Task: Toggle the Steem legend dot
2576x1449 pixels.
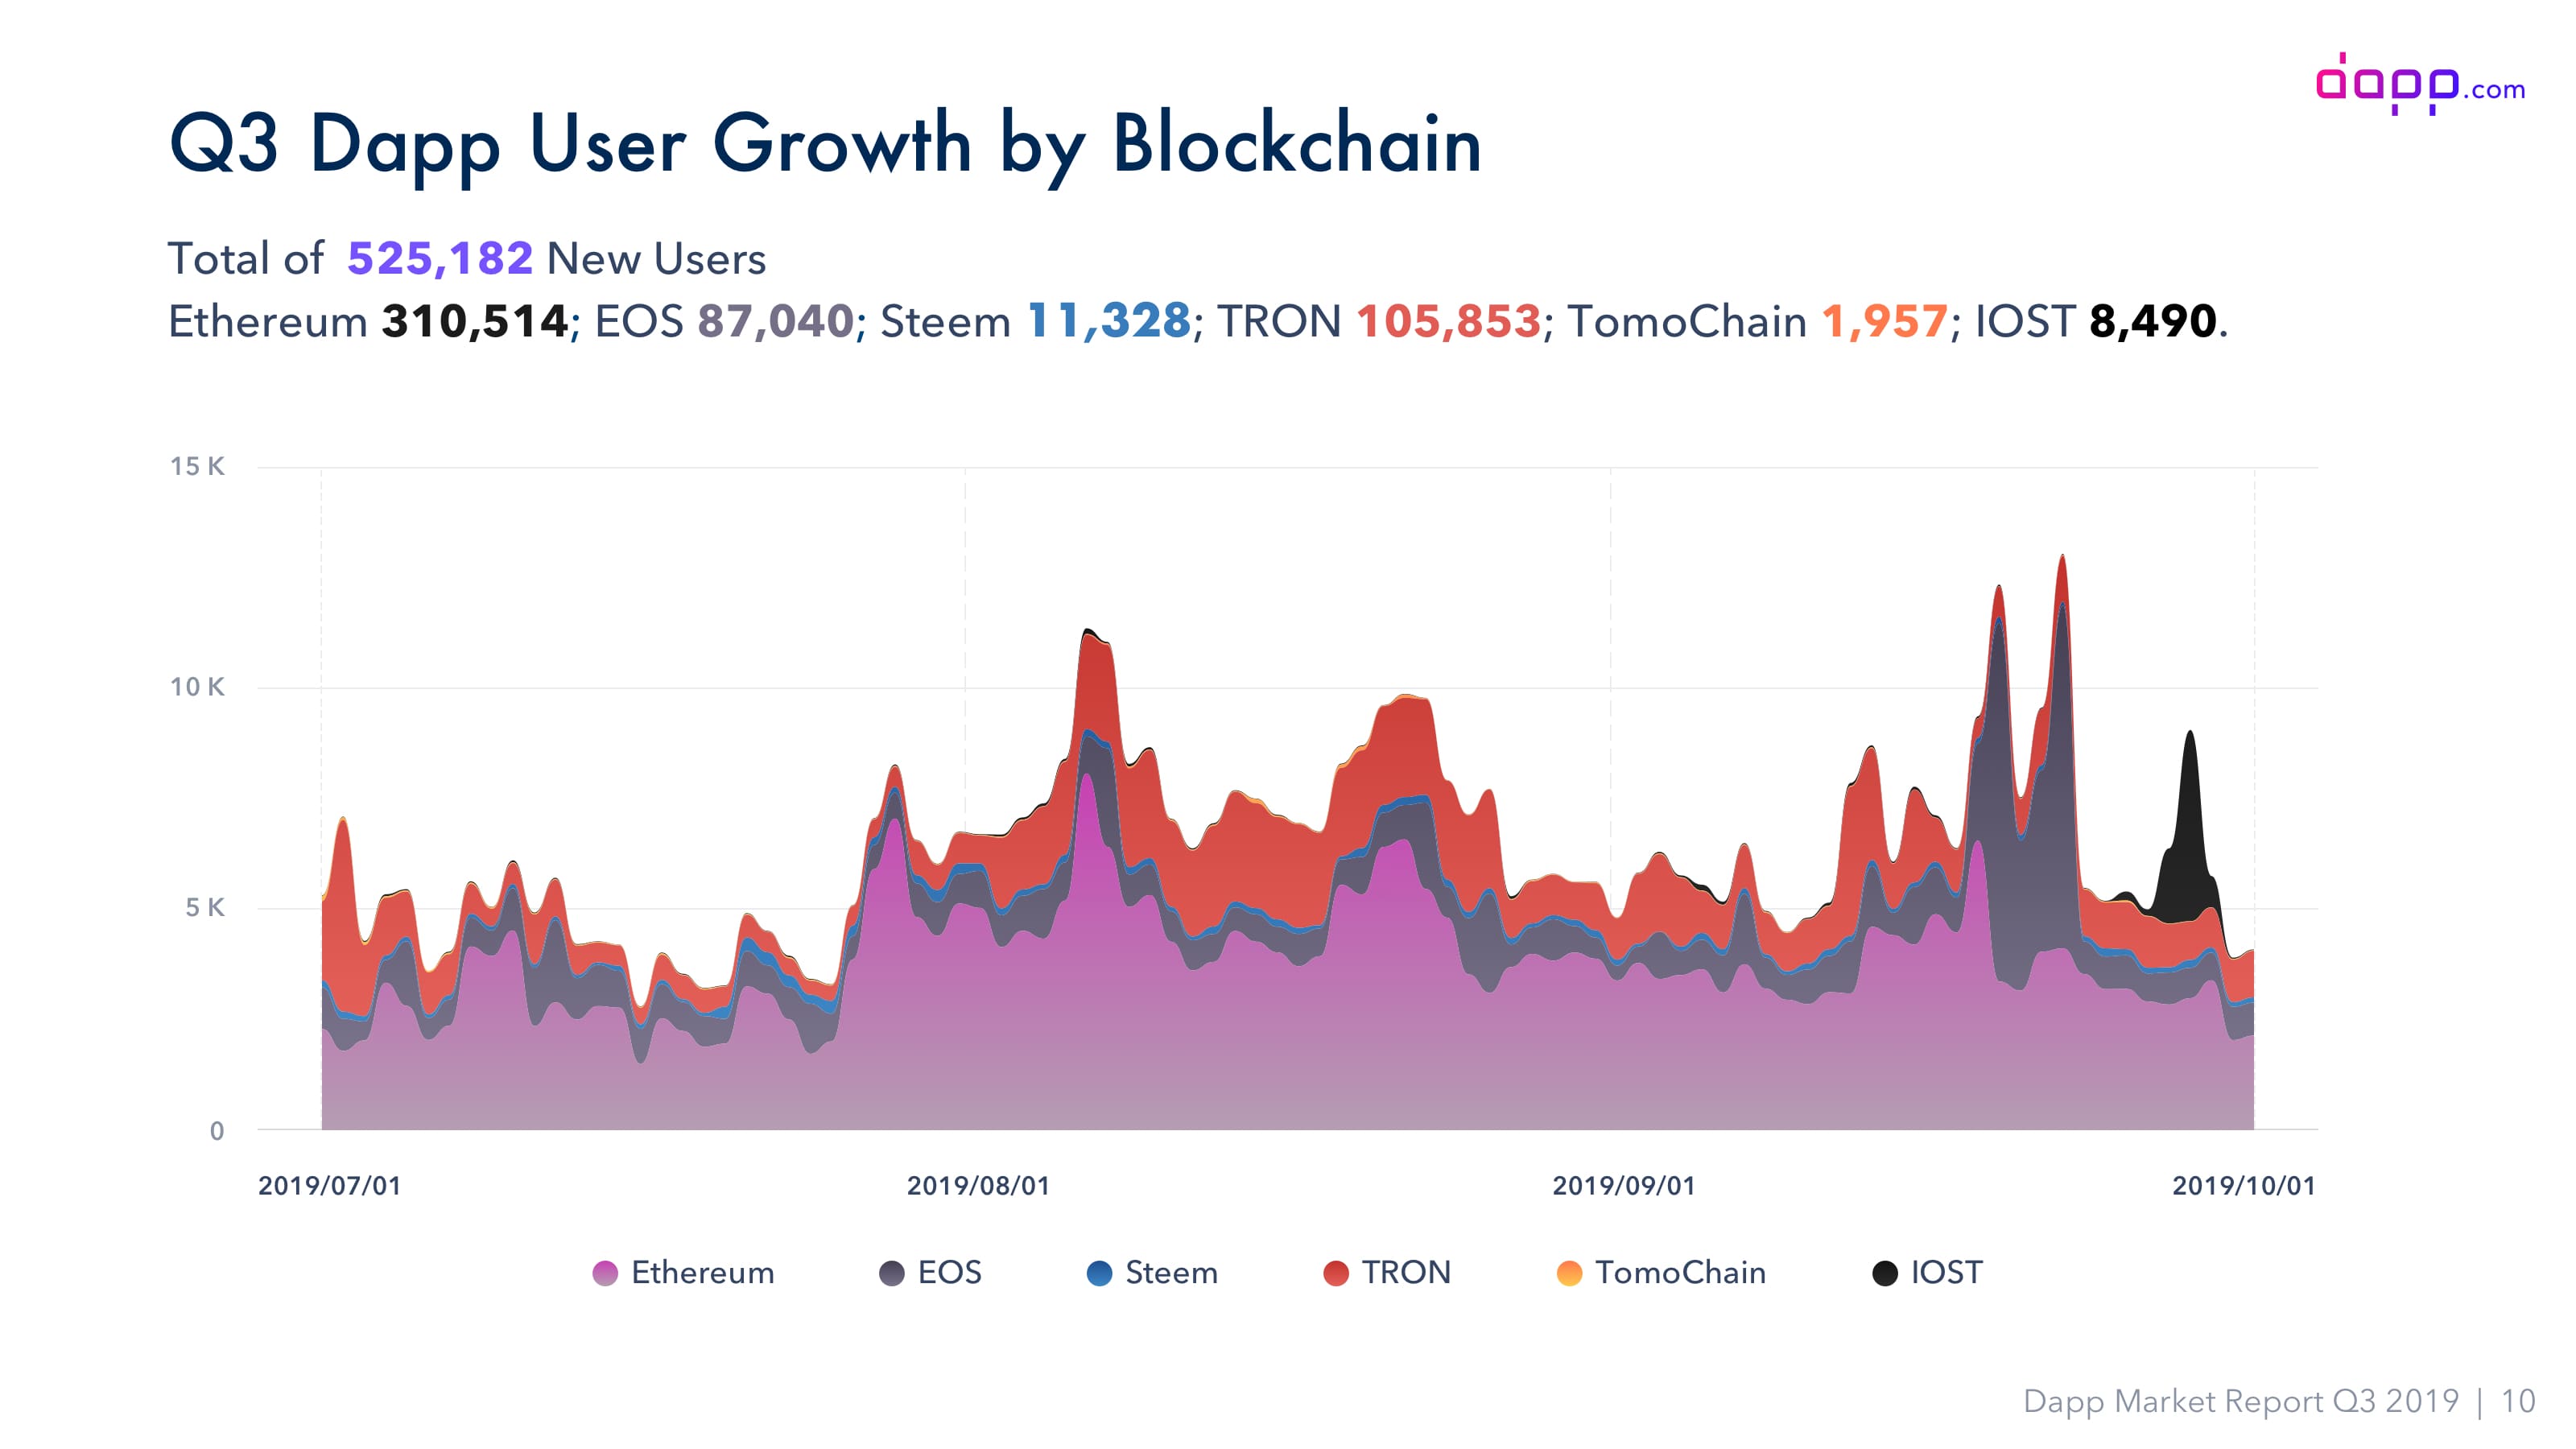Action: [1099, 1273]
